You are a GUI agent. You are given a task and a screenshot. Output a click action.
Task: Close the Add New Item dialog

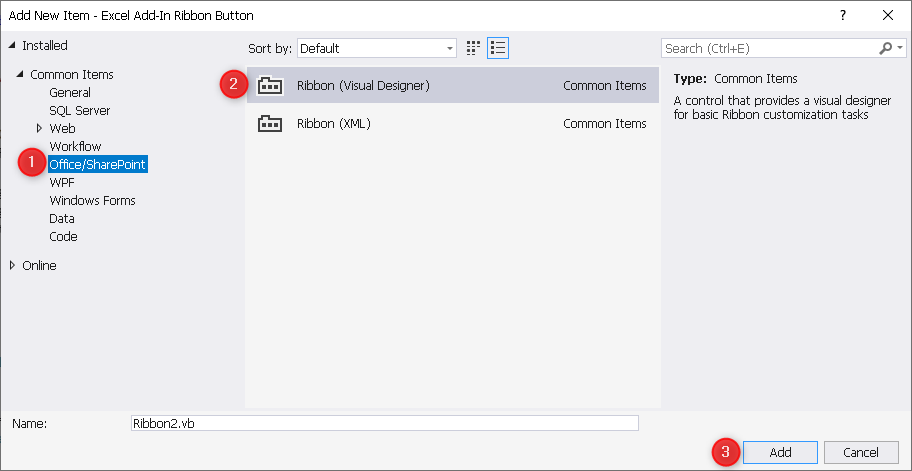click(x=888, y=16)
